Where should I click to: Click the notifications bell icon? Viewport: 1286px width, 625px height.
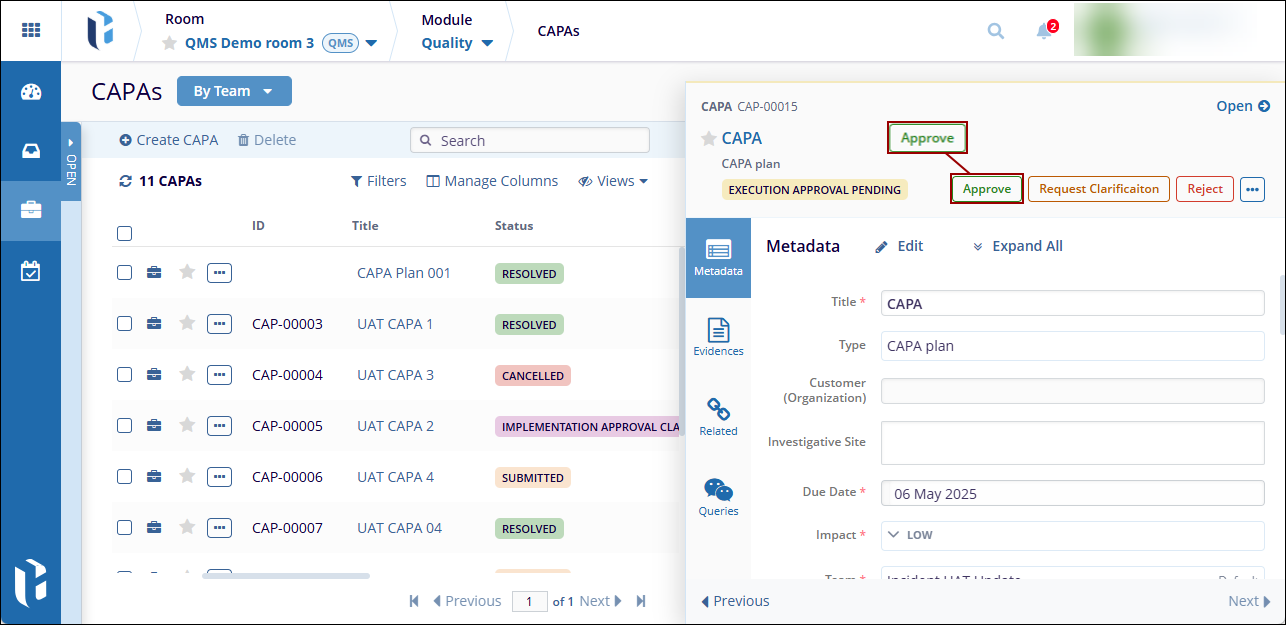tap(1044, 31)
